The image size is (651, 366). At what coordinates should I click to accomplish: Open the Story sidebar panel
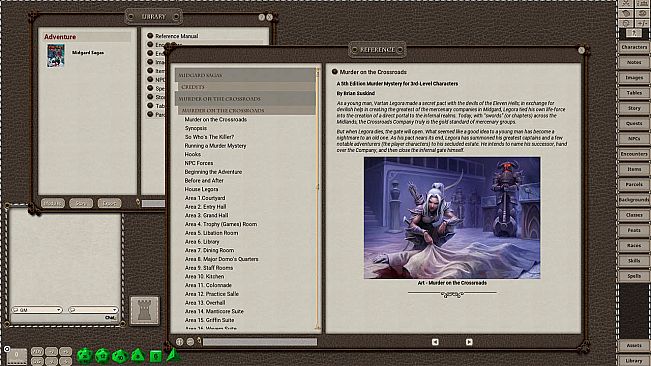(634, 108)
